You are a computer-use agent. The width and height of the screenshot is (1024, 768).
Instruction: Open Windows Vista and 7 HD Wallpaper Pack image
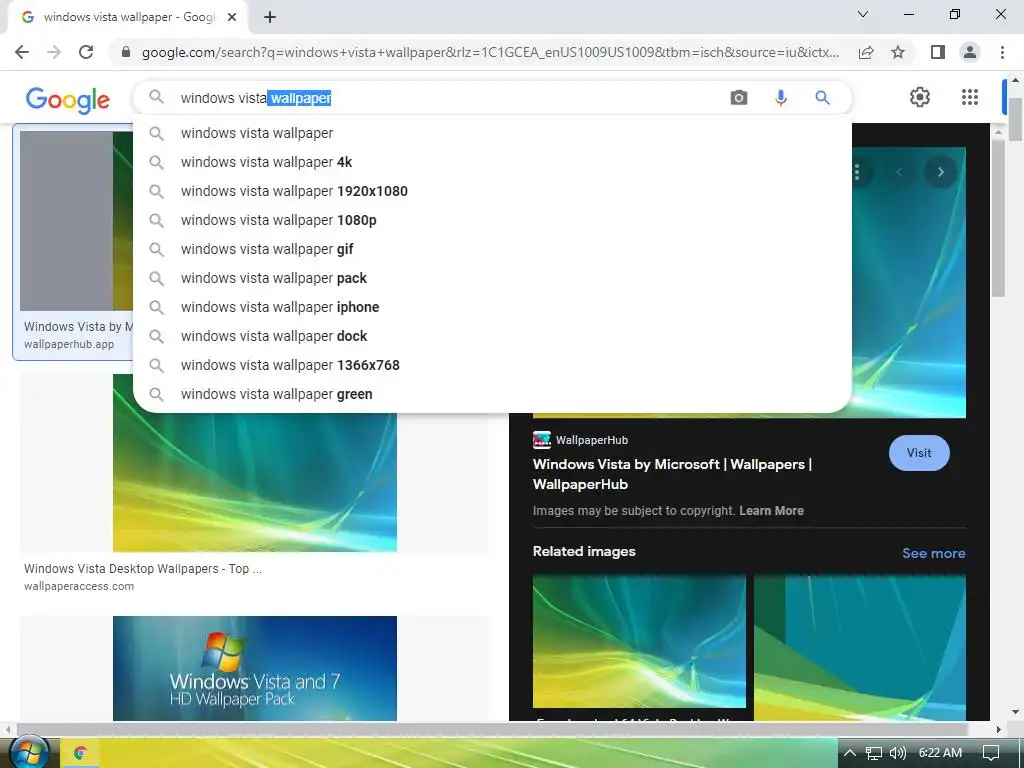(x=255, y=668)
